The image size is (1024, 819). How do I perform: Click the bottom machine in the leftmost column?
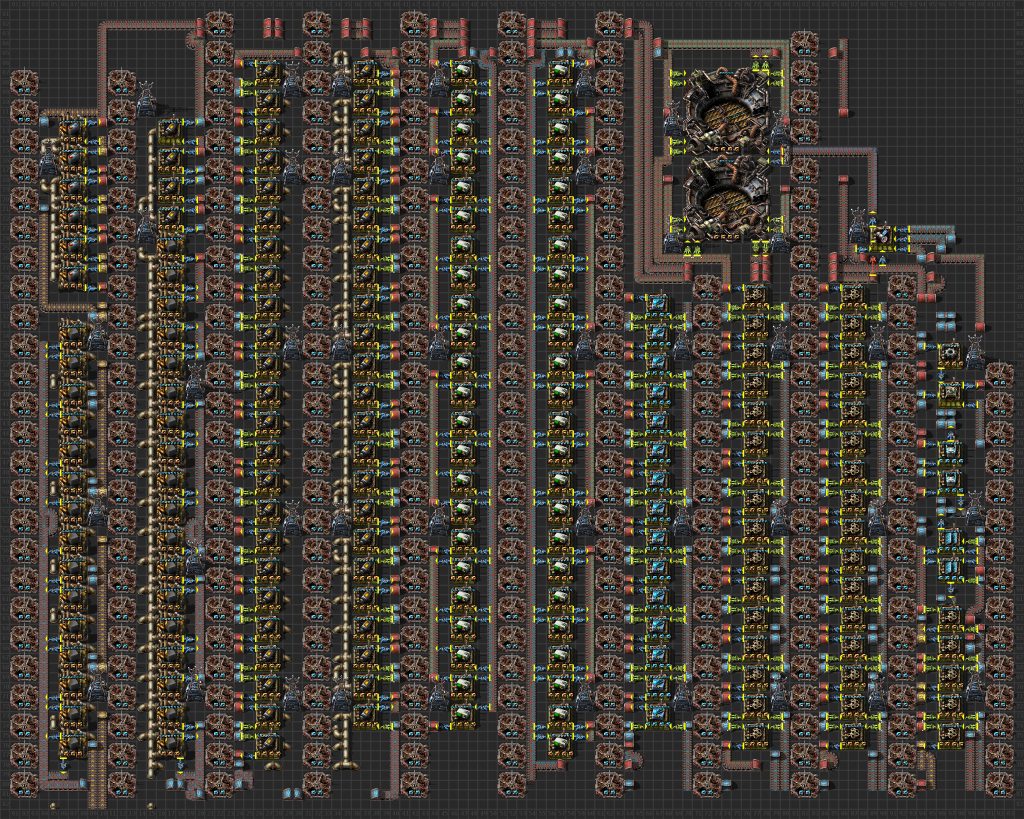(72, 745)
